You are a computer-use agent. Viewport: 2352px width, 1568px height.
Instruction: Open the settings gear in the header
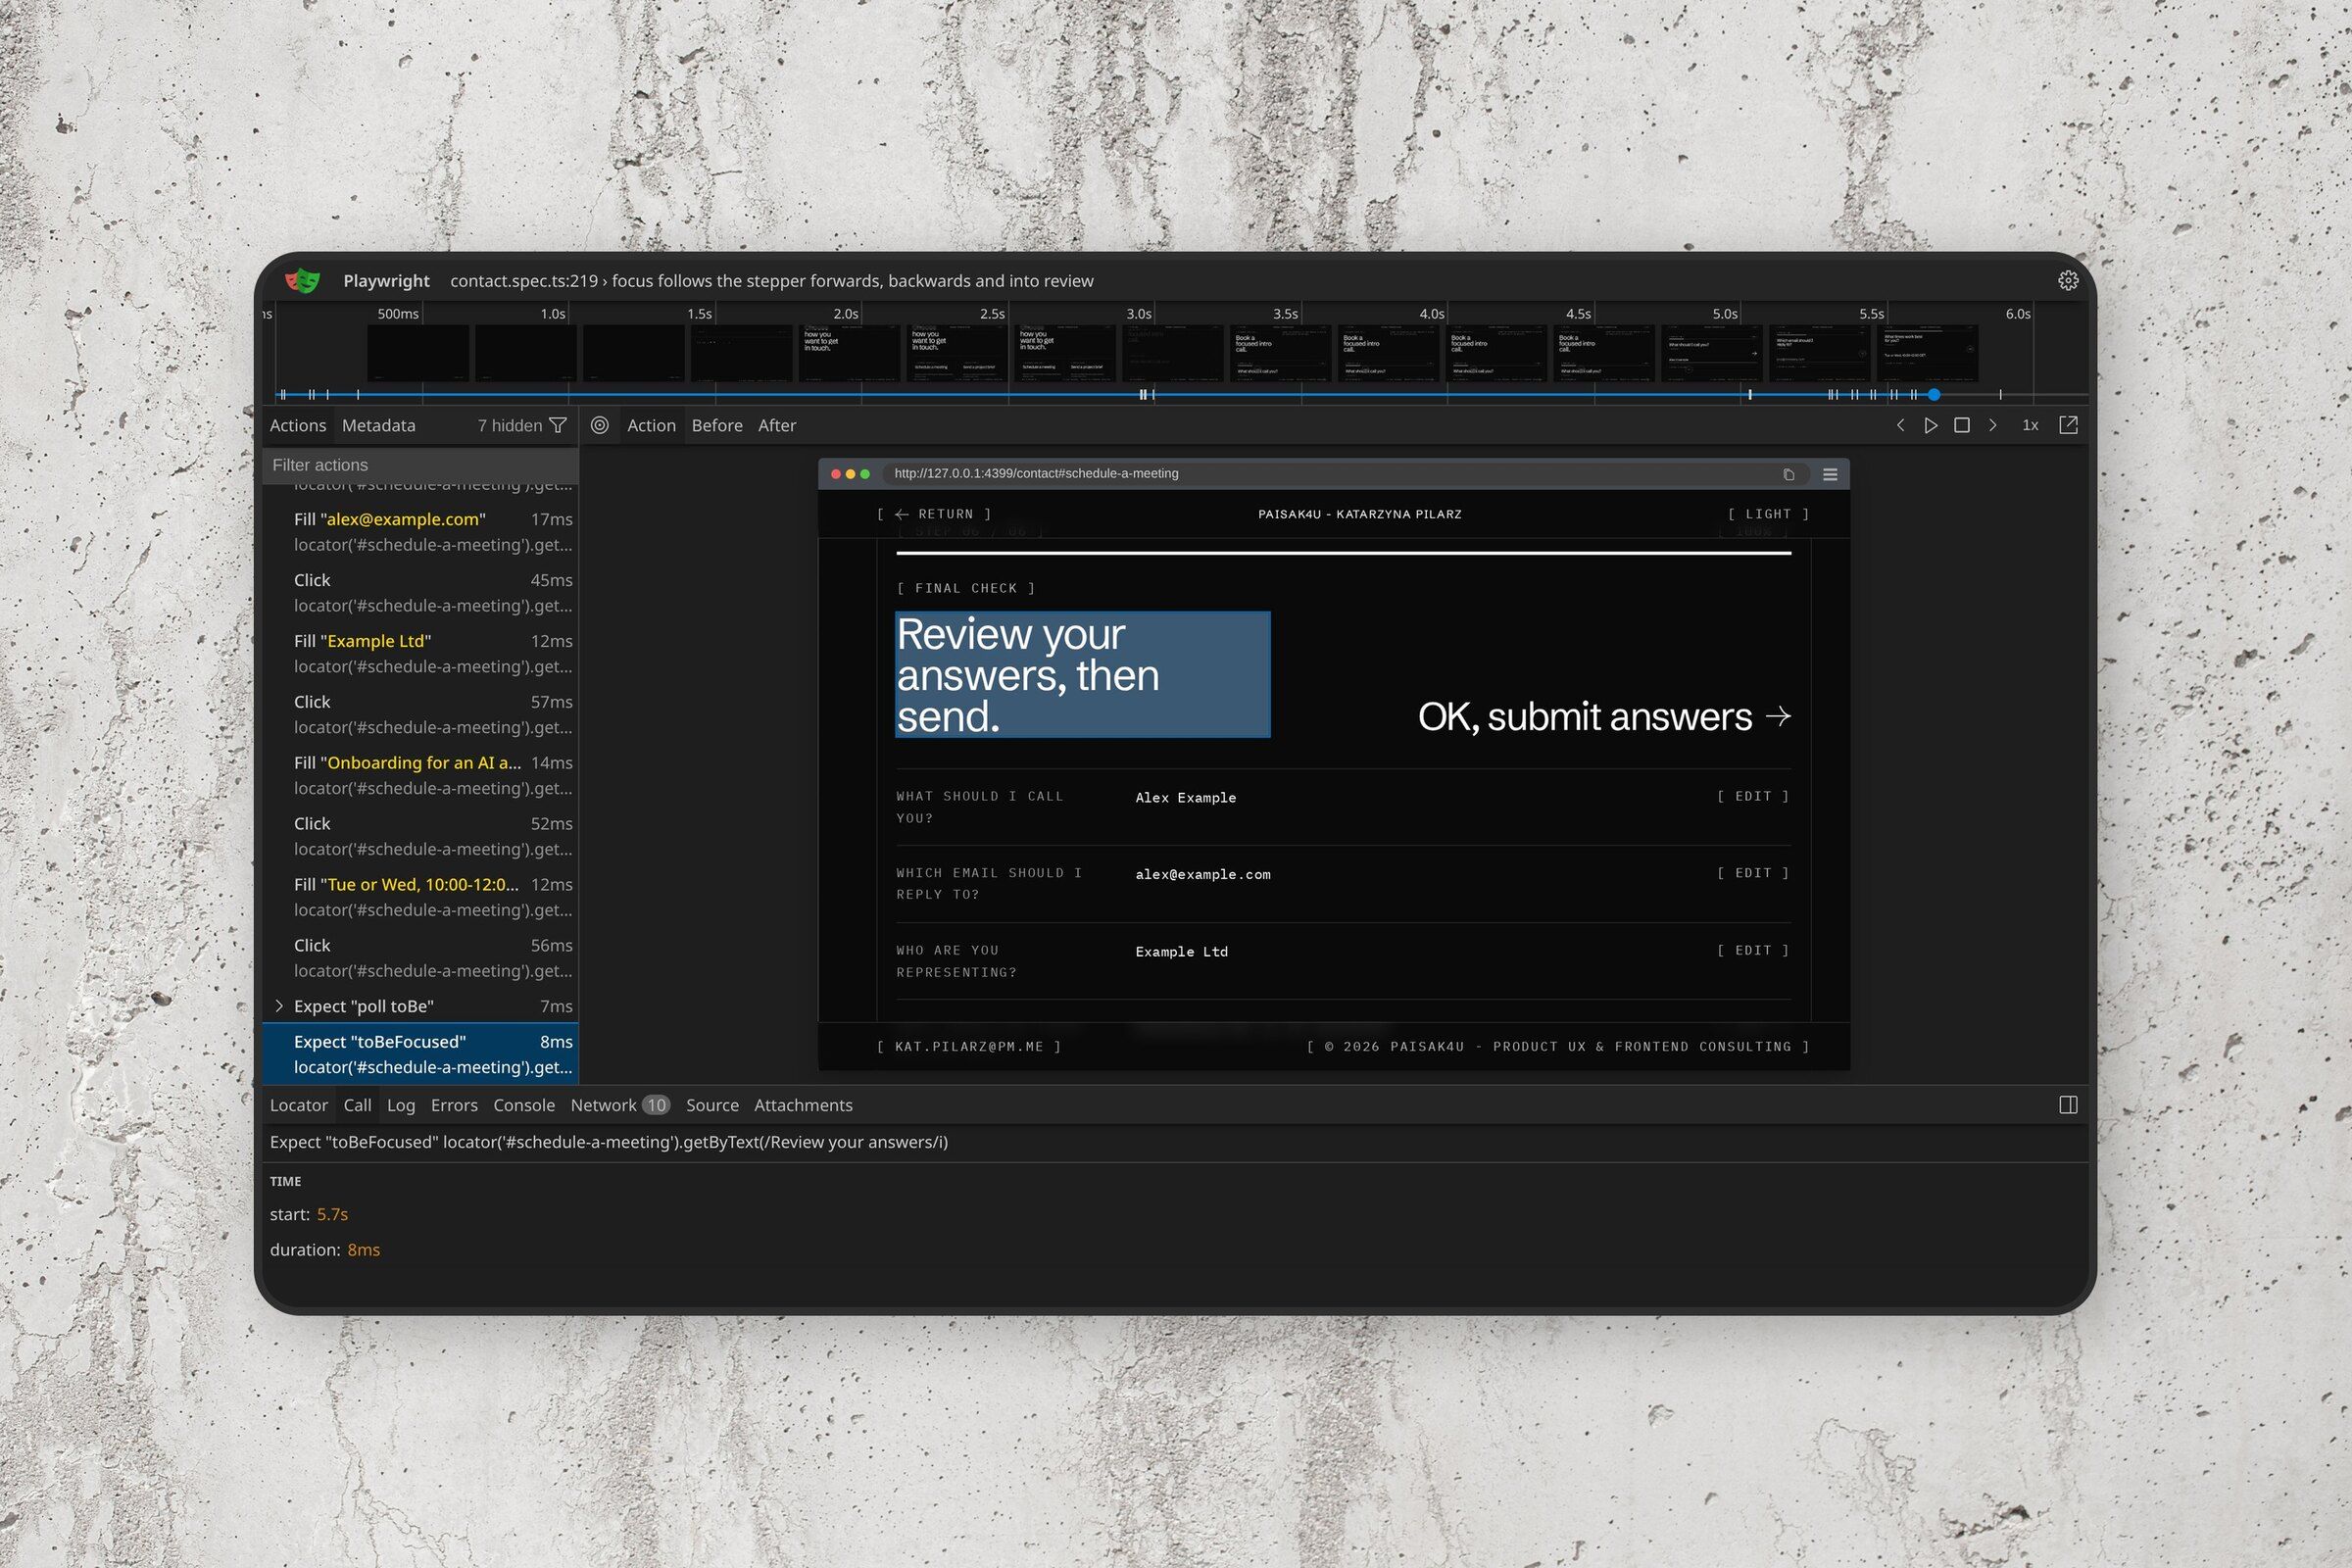pos(2068,281)
